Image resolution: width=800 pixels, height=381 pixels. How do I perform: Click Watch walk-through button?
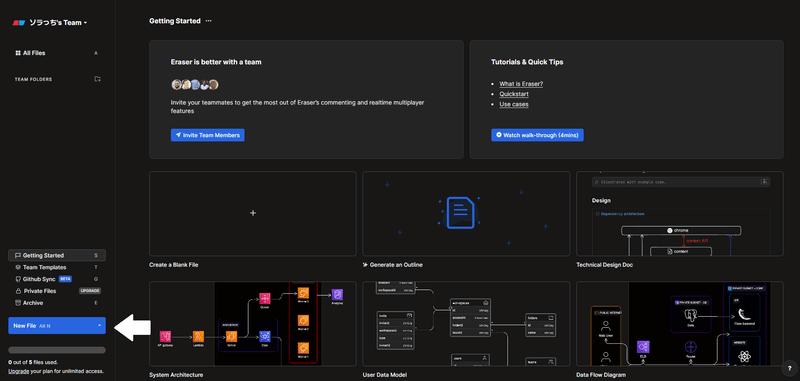(x=537, y=135)
